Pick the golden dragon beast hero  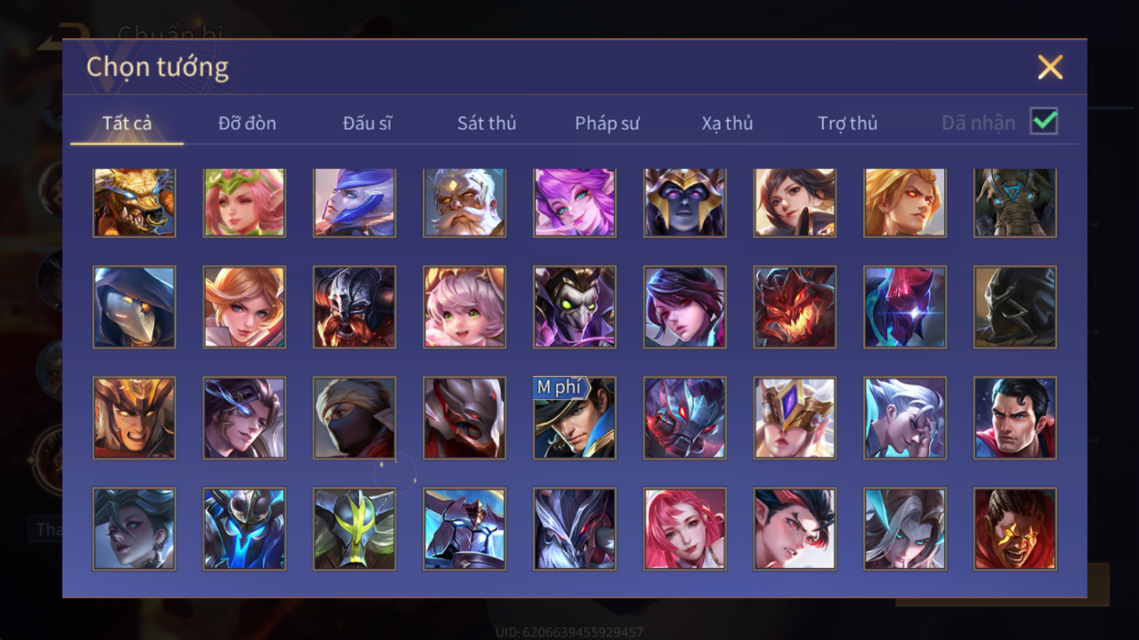pos(134,203)
